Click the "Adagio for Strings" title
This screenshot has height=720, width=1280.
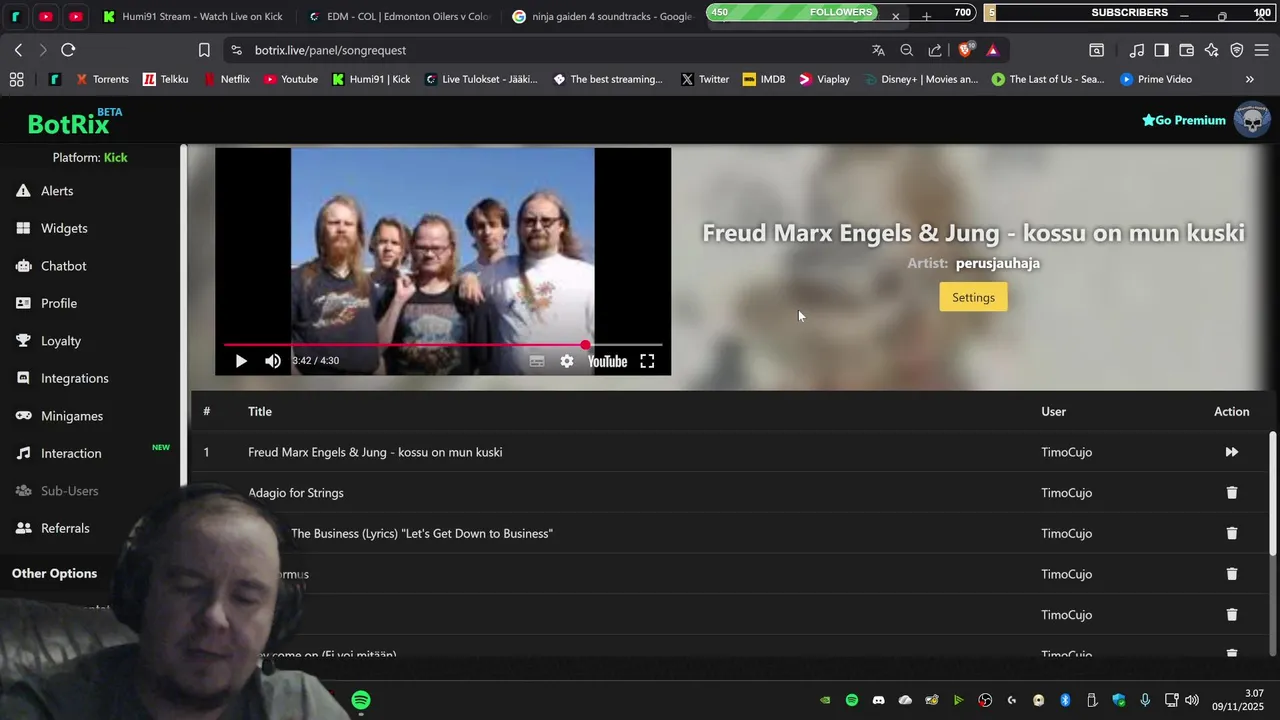tap(296, 493)
